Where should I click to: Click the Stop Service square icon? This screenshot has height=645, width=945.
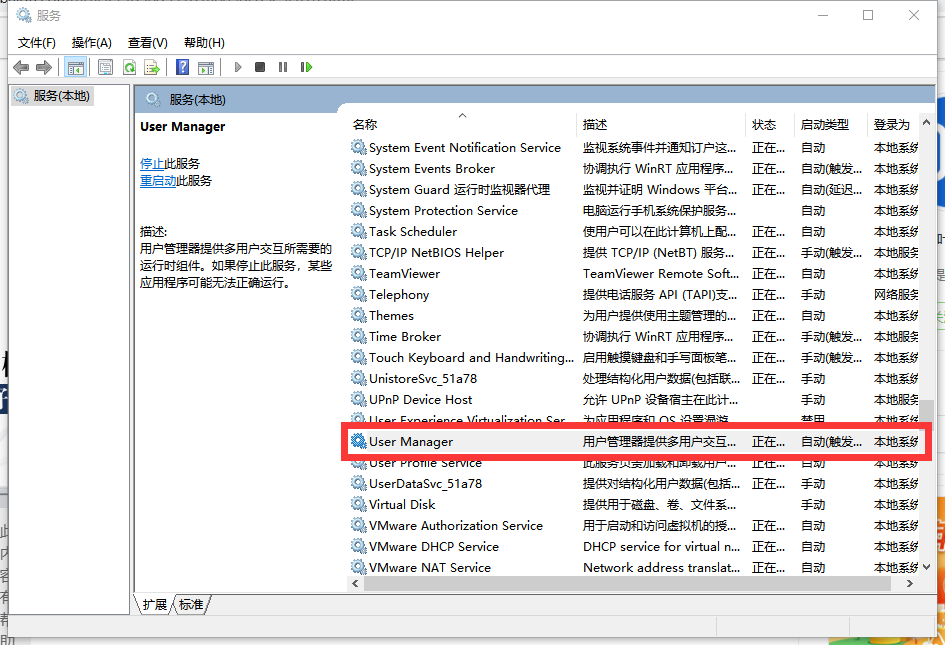pos(260,67)
